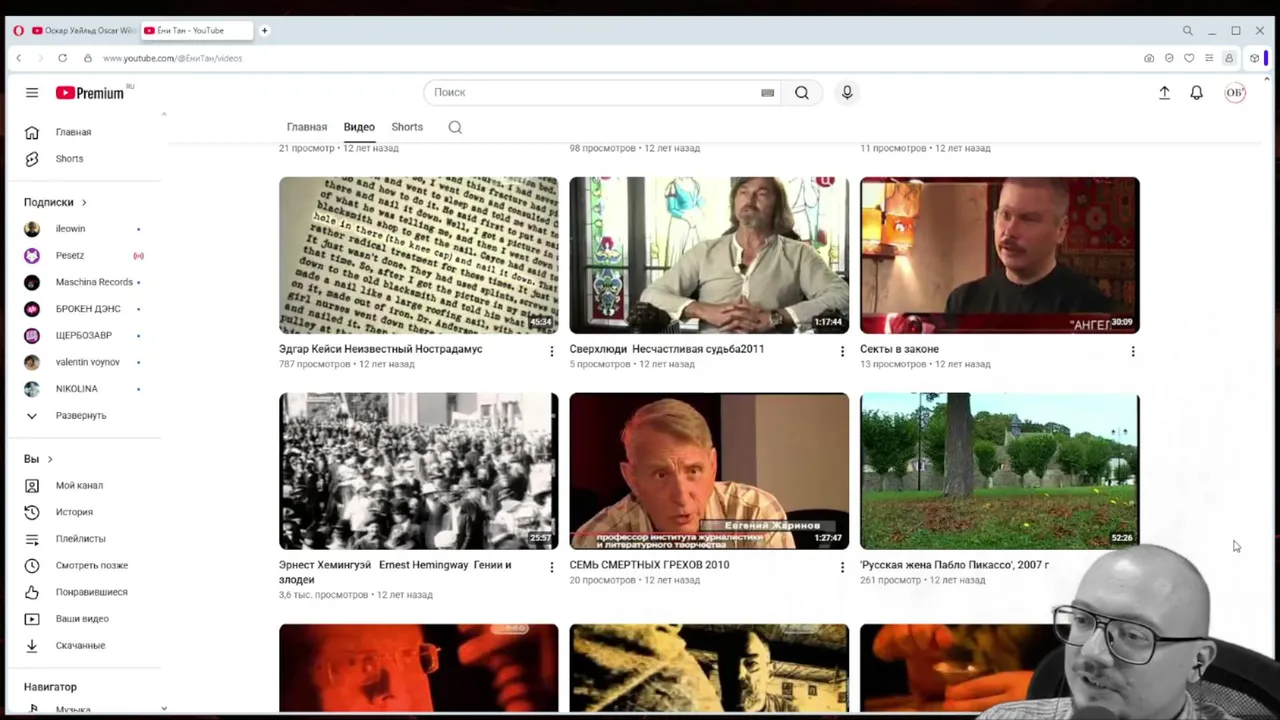Go to YouTube Premium home logo
Image resolution: width=1280 pixels, height=720 pixels.
(90, 93)
